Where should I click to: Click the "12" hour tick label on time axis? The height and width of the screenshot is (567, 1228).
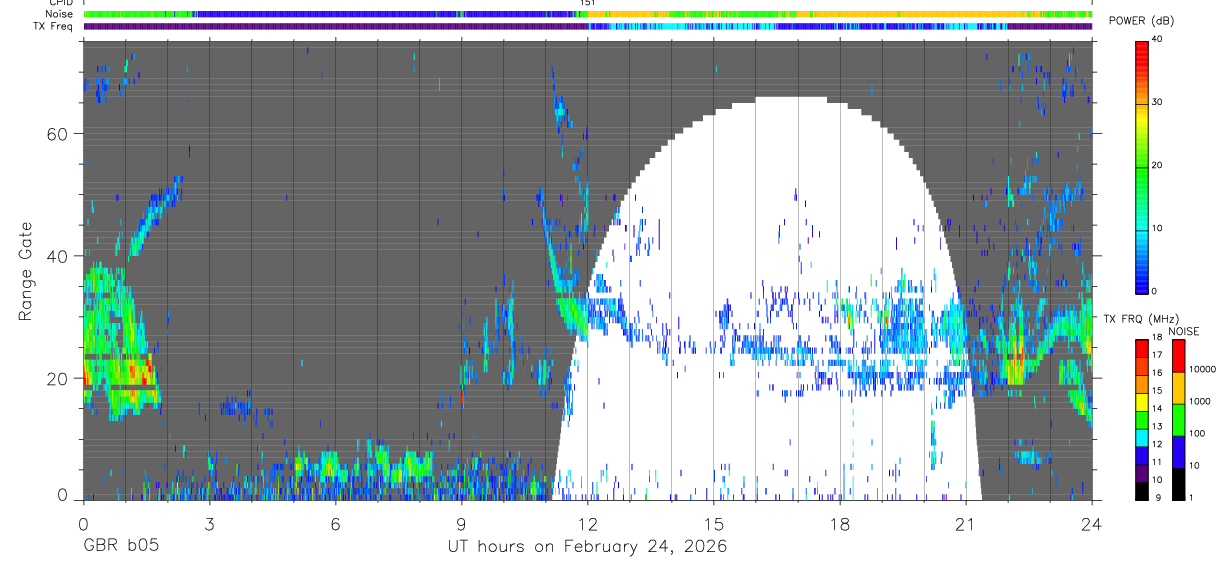[587, 523]
